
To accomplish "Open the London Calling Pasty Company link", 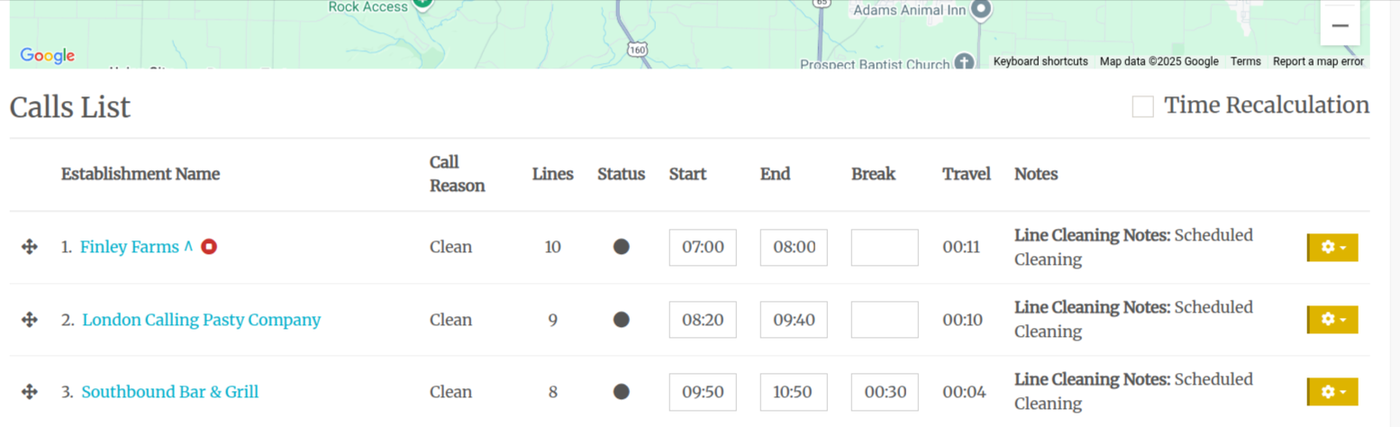I will [x=201, y=320].
